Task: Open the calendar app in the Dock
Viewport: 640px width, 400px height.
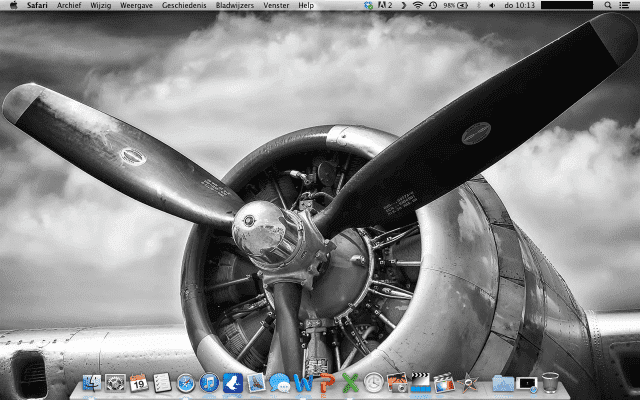Action: (x=139, y=383)
